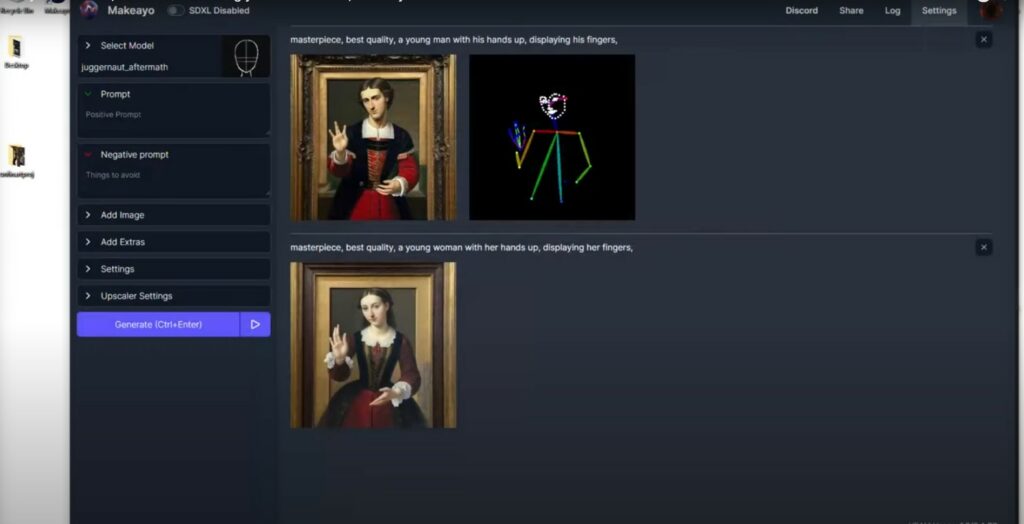Open the Log tab

tap(892, 10)
